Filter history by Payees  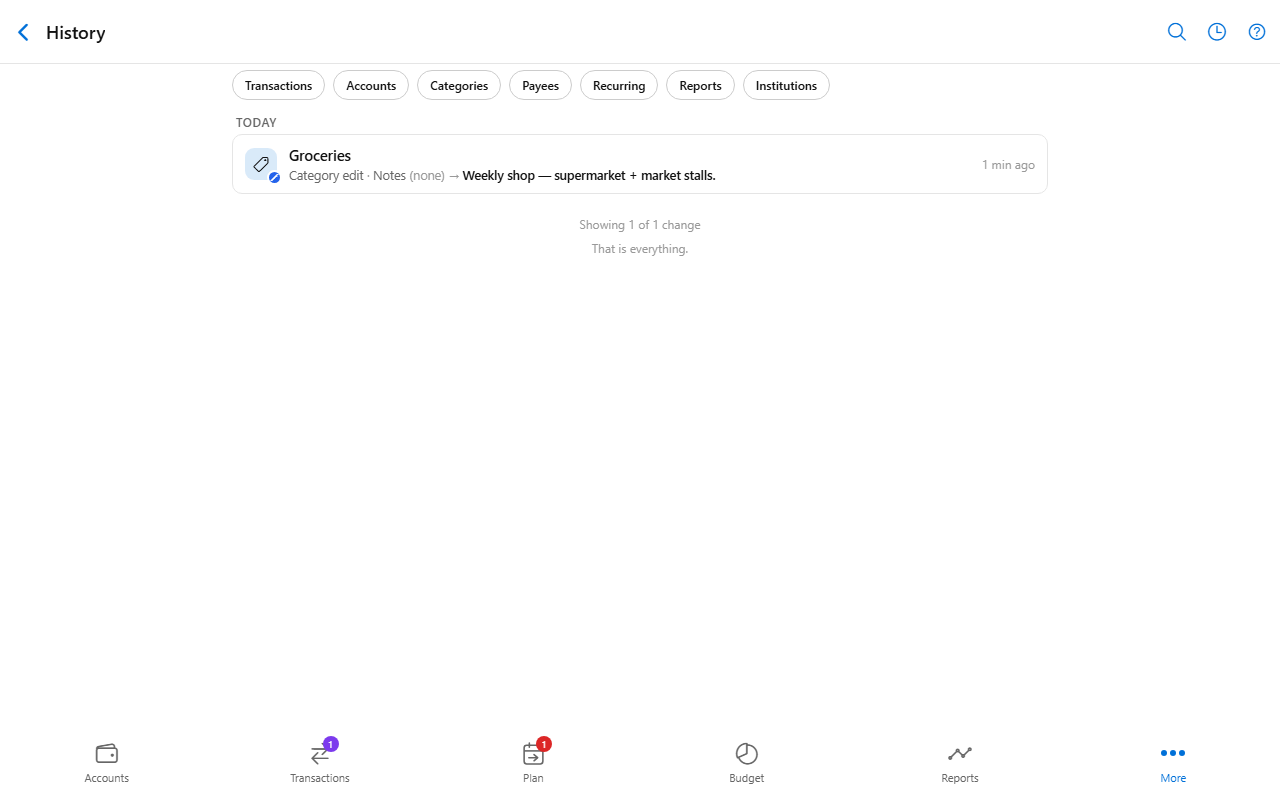tap(541, 85)
